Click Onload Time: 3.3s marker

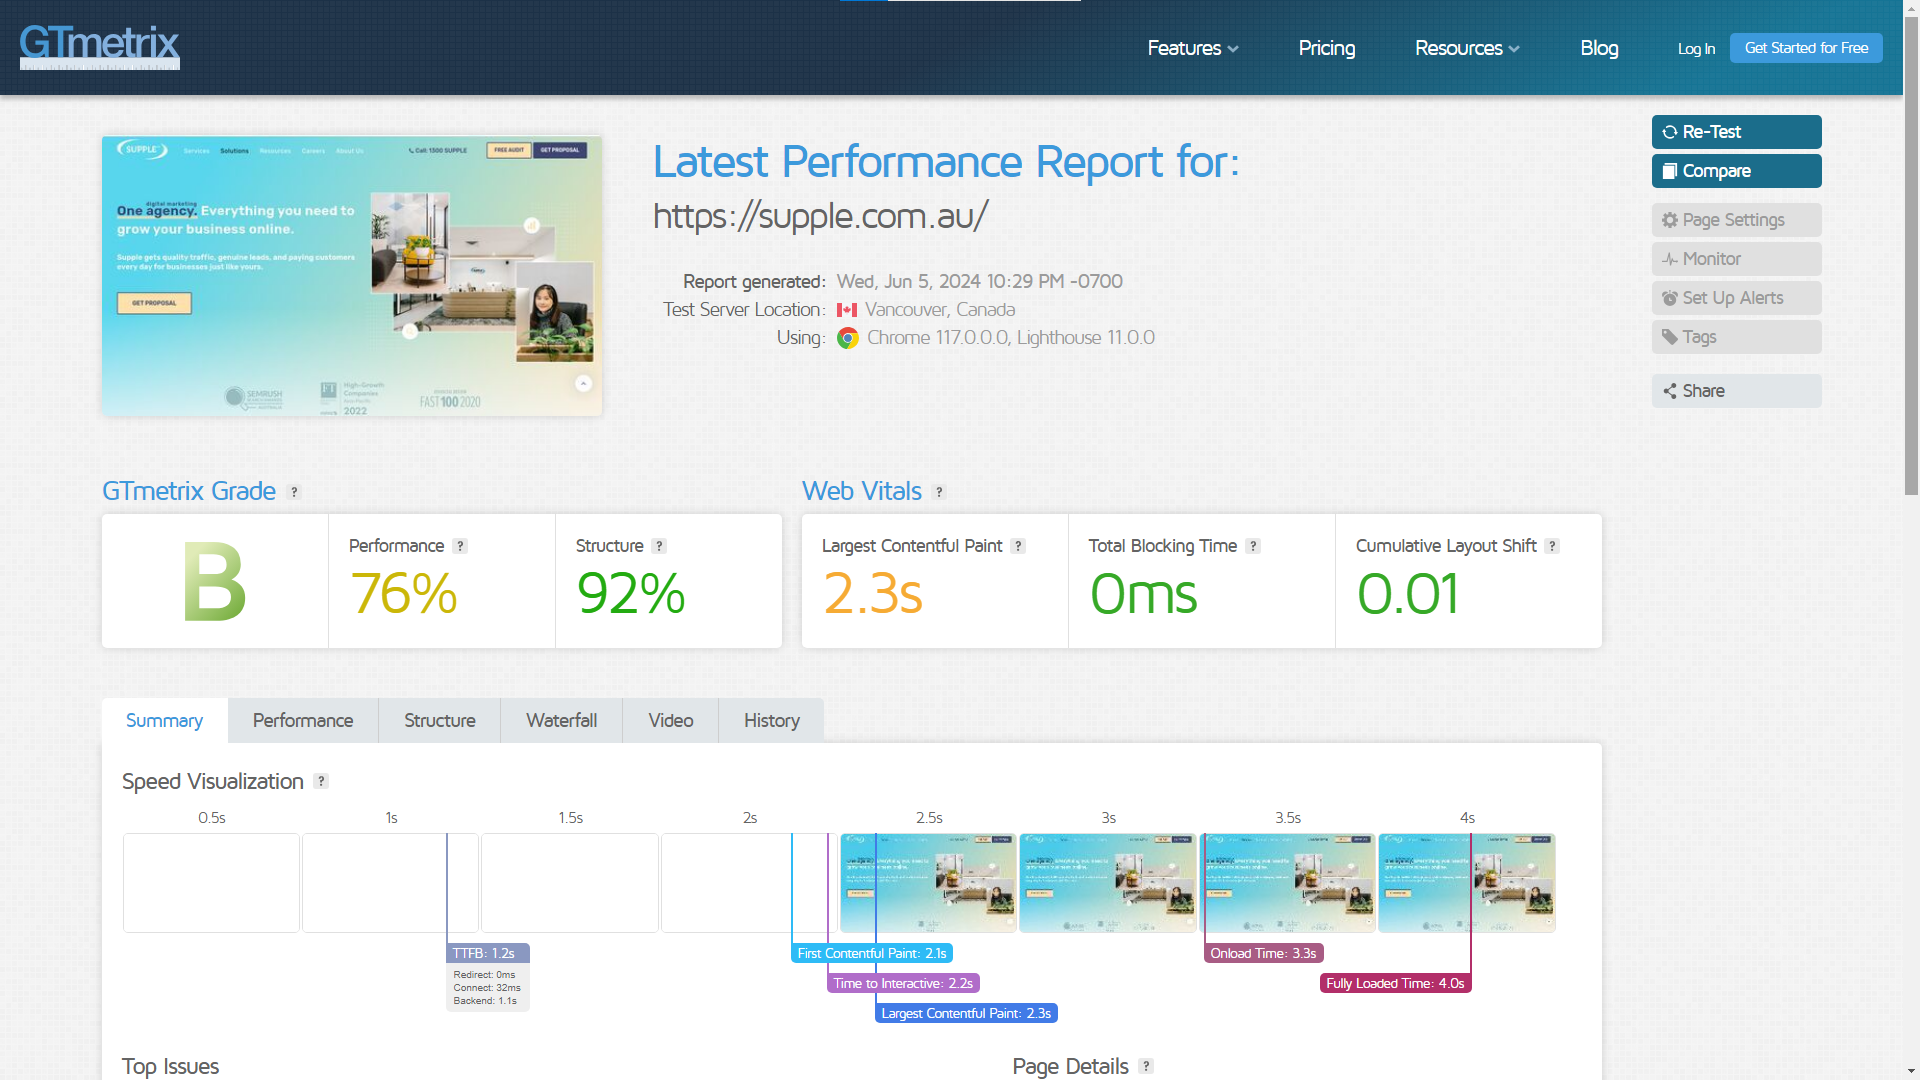(1263, 953)
